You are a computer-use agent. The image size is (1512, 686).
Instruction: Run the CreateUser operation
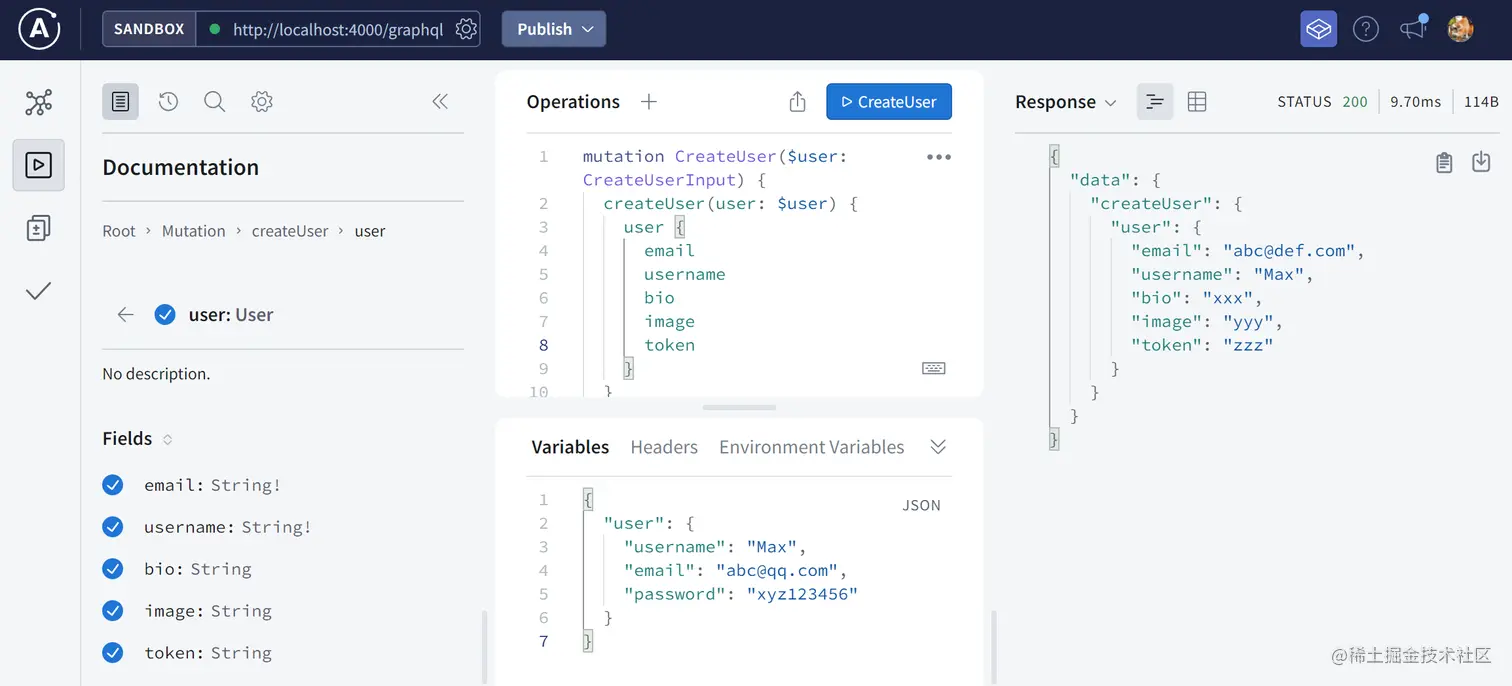[x=889, y=101]
